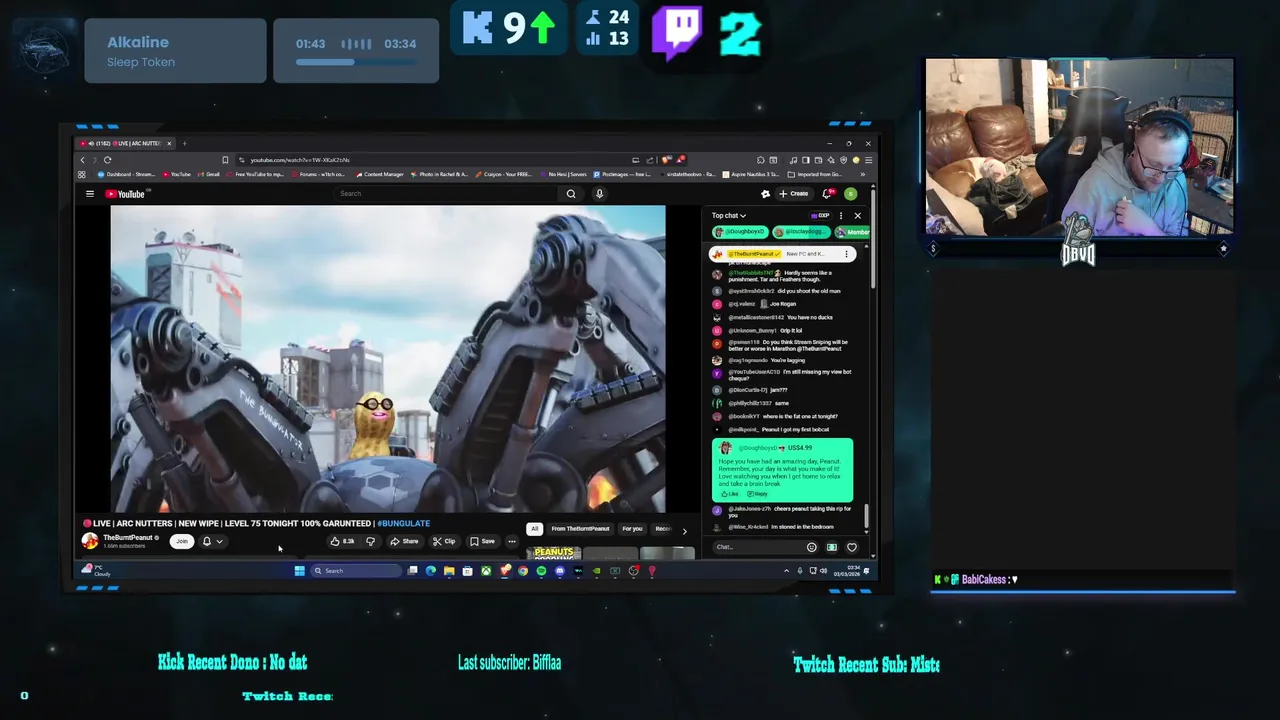The height and width of the screenshot is (720, 1280).
Task: Open the Imported from Go... bookmark folder
Action: pos(814,174)
